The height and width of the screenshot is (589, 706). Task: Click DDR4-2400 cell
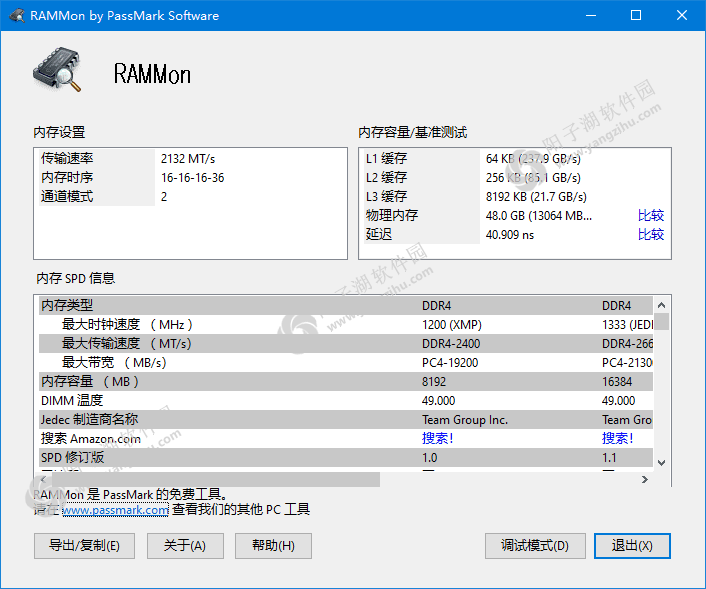coord(451,344)
